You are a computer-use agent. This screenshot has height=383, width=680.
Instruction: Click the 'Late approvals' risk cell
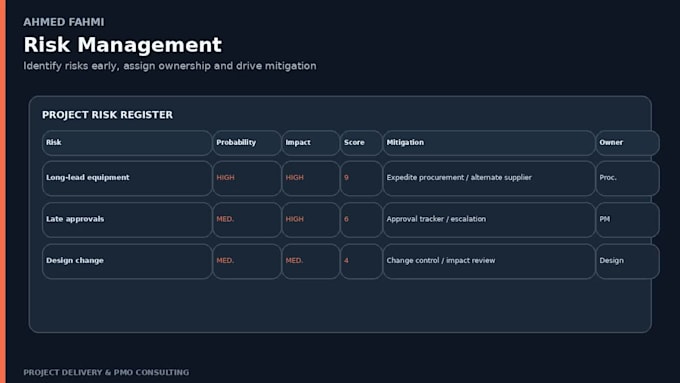coord(127,220)
